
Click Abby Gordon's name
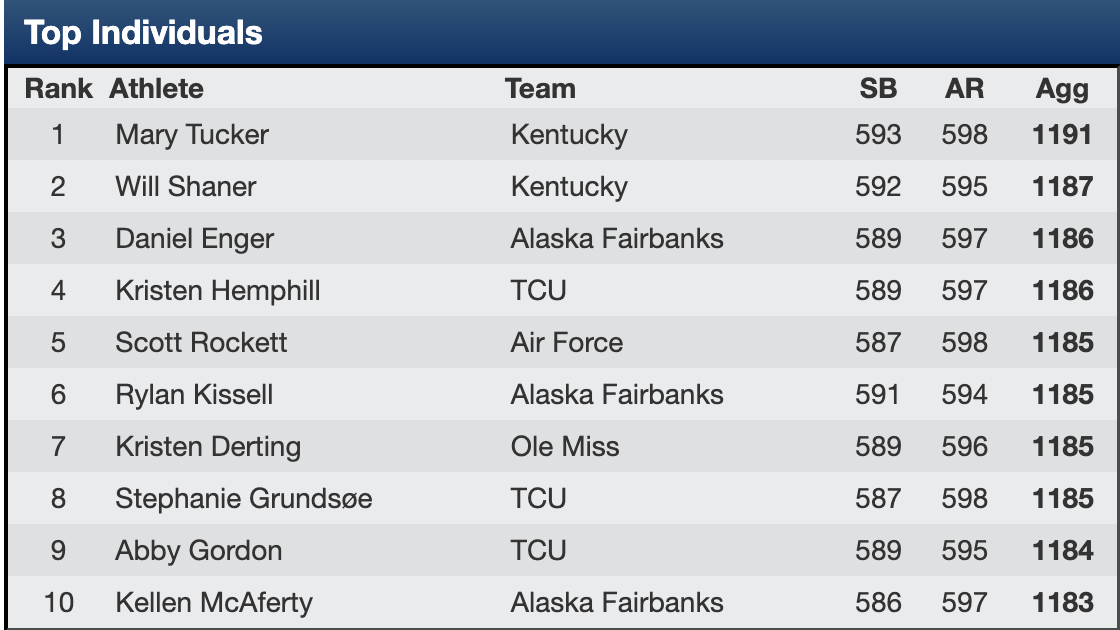199,551
